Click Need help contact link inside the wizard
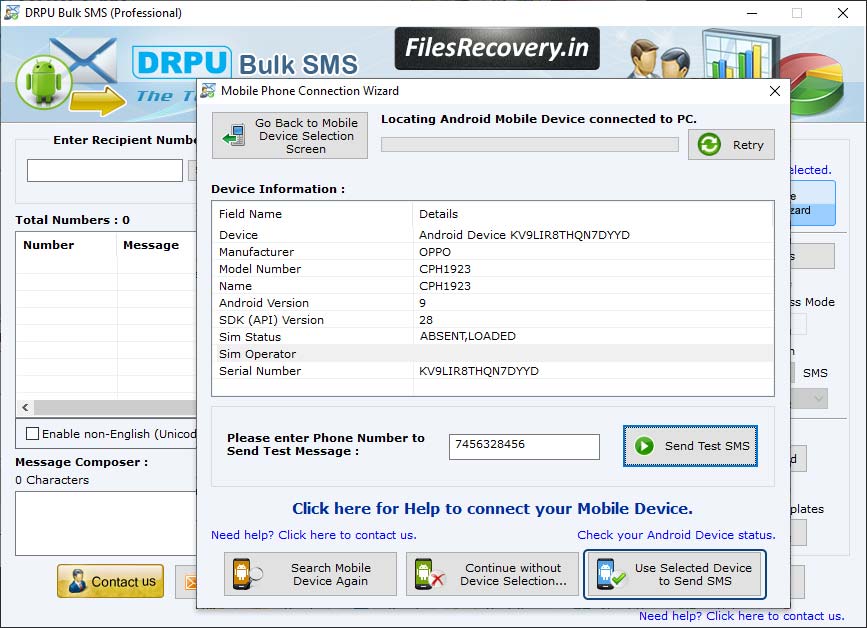 coord(314,535)
